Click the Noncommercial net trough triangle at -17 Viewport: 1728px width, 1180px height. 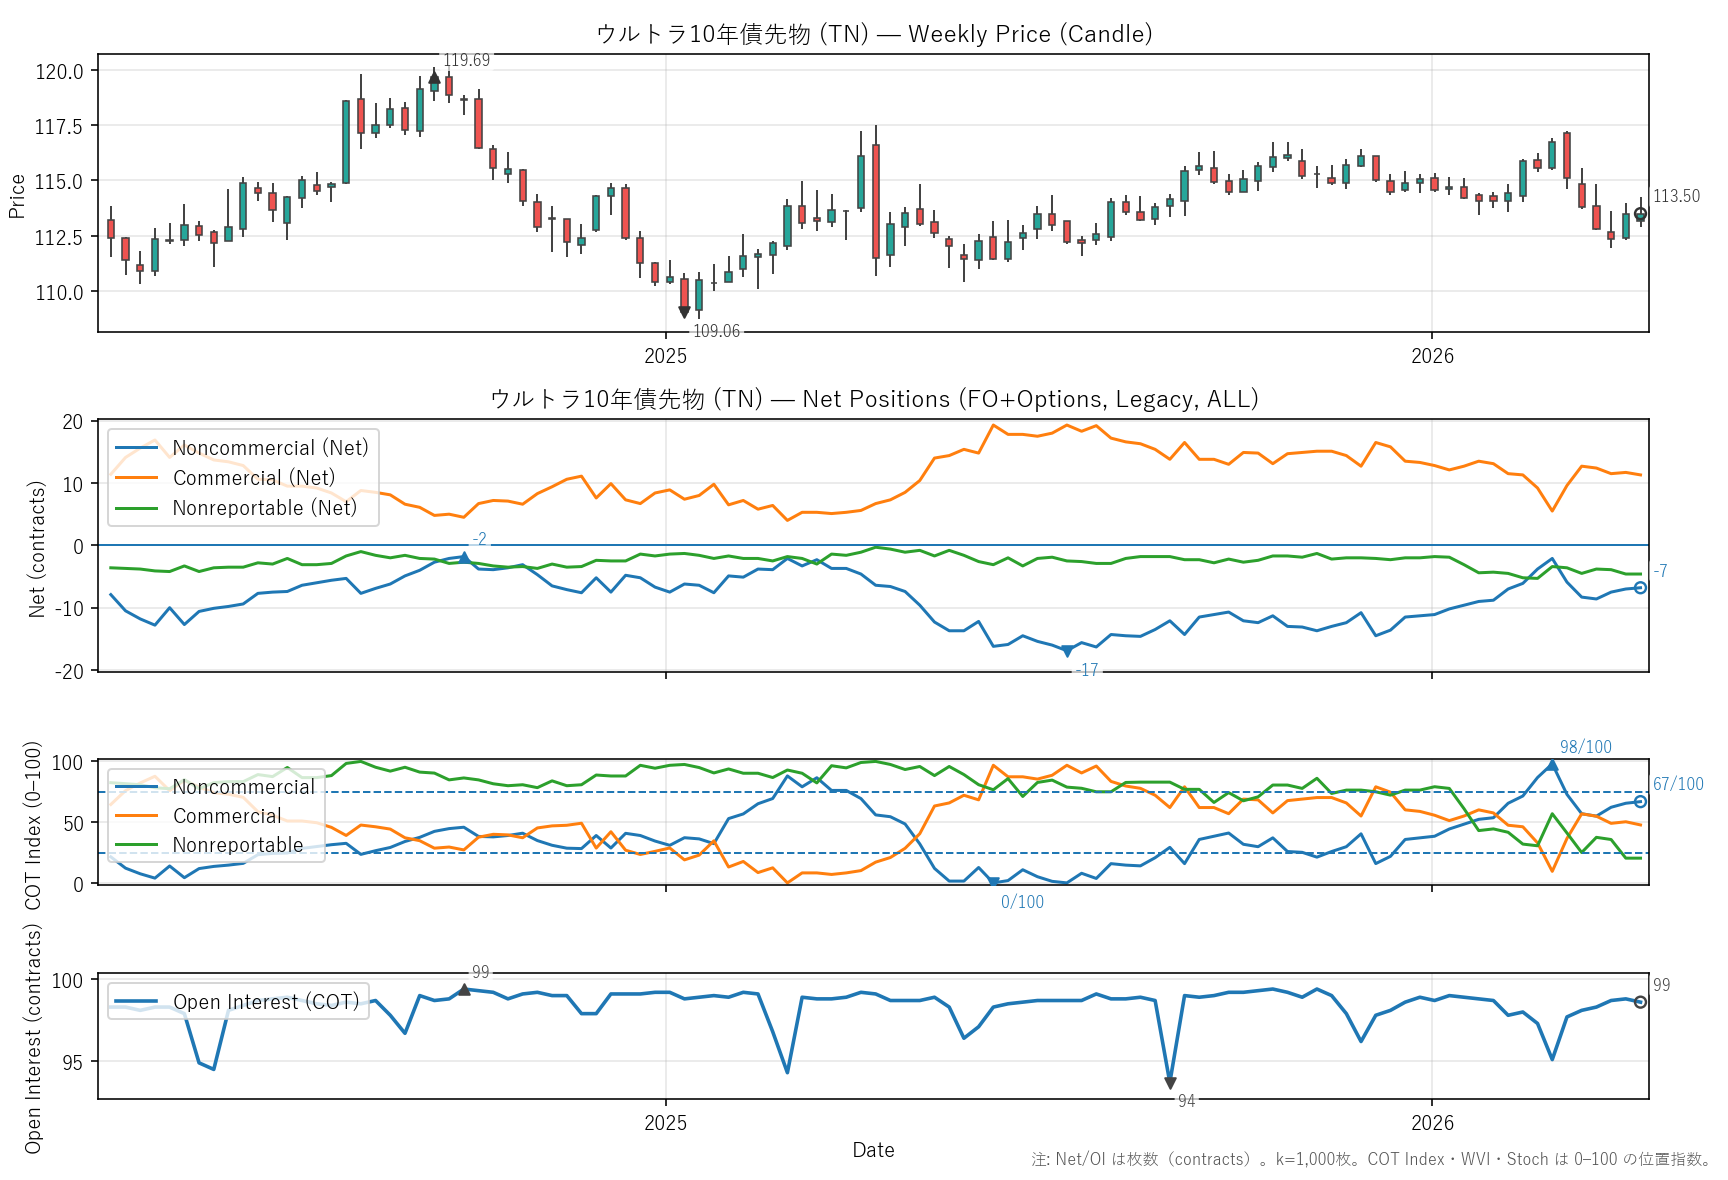tap(1067, 652)
